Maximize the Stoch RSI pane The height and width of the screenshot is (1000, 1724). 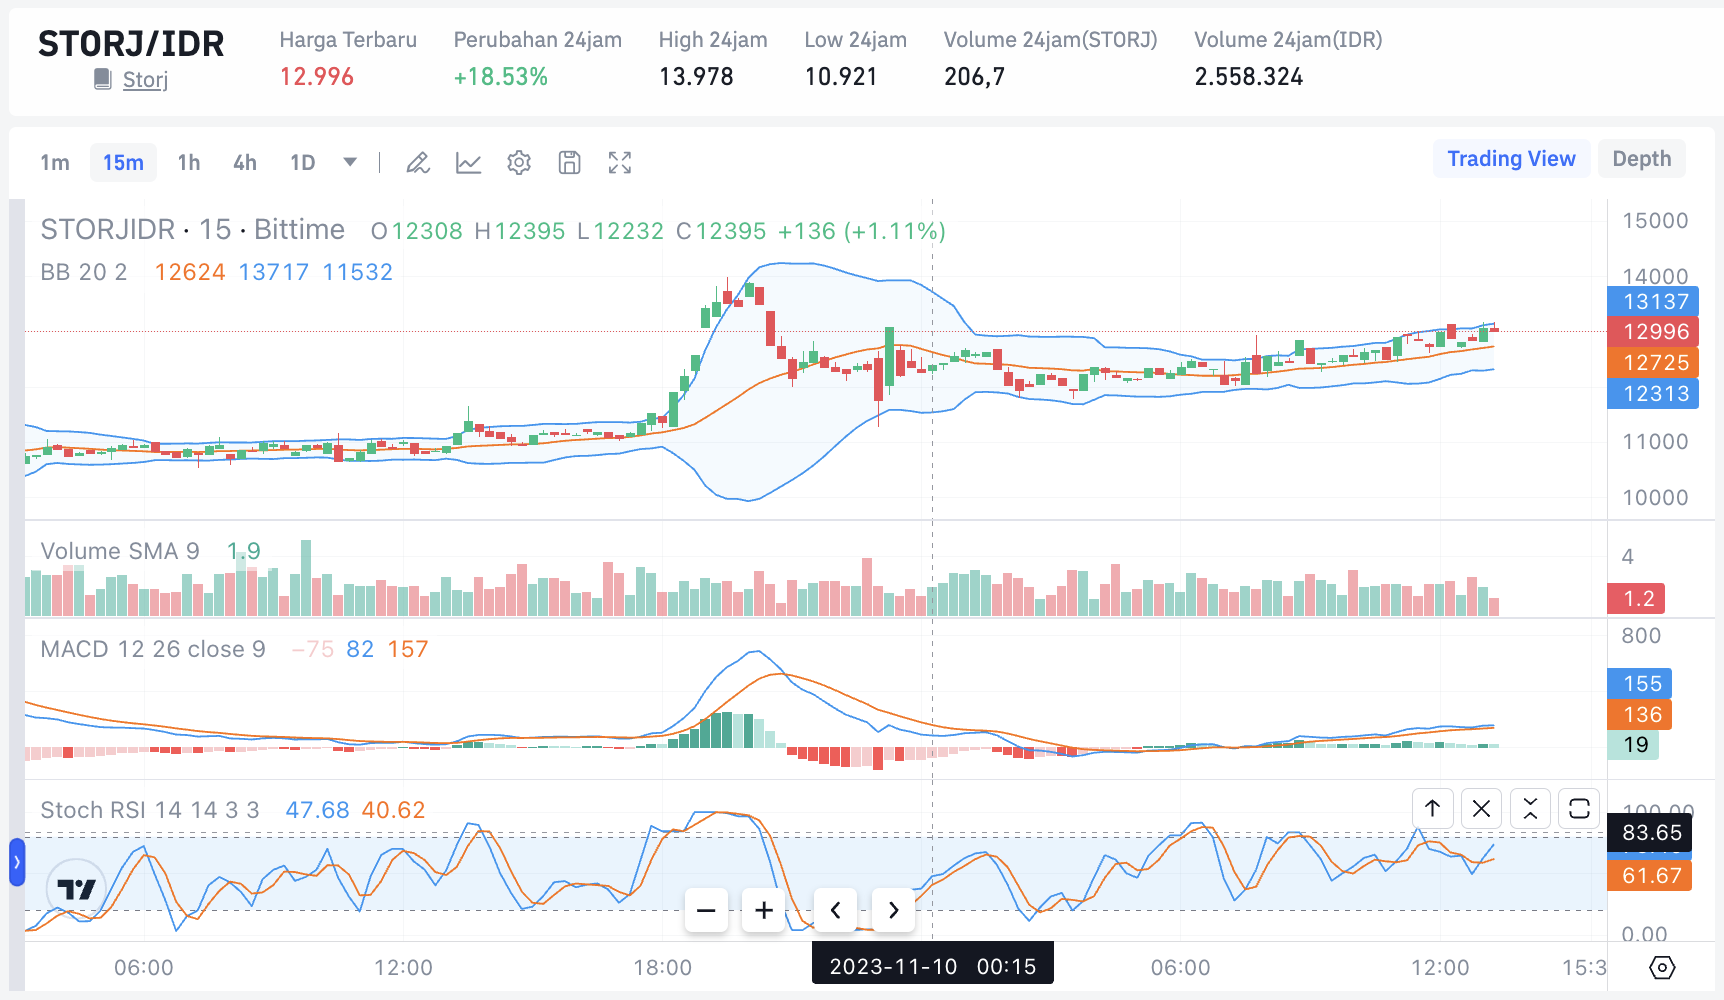(1579, 808)
